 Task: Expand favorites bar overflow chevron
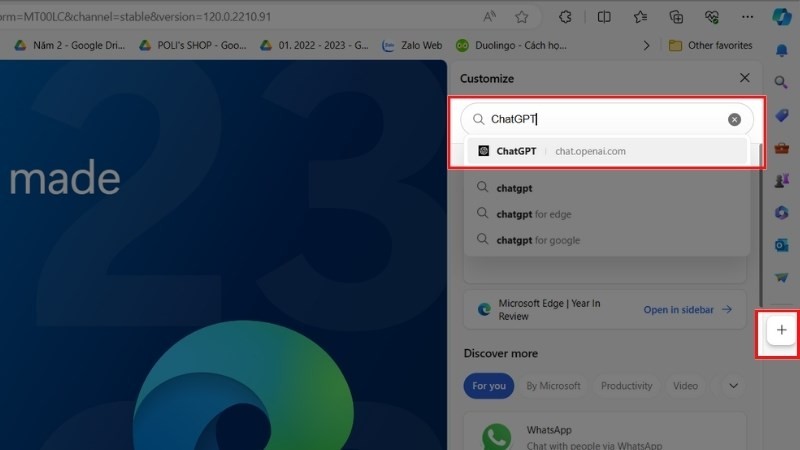pyautogui.click(x=646, y=45)
